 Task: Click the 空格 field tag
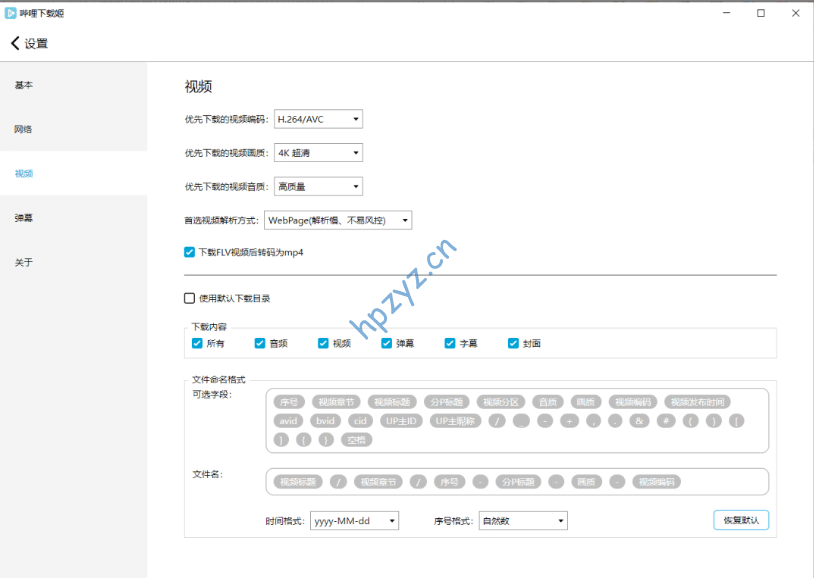click(x=356, y=439)
